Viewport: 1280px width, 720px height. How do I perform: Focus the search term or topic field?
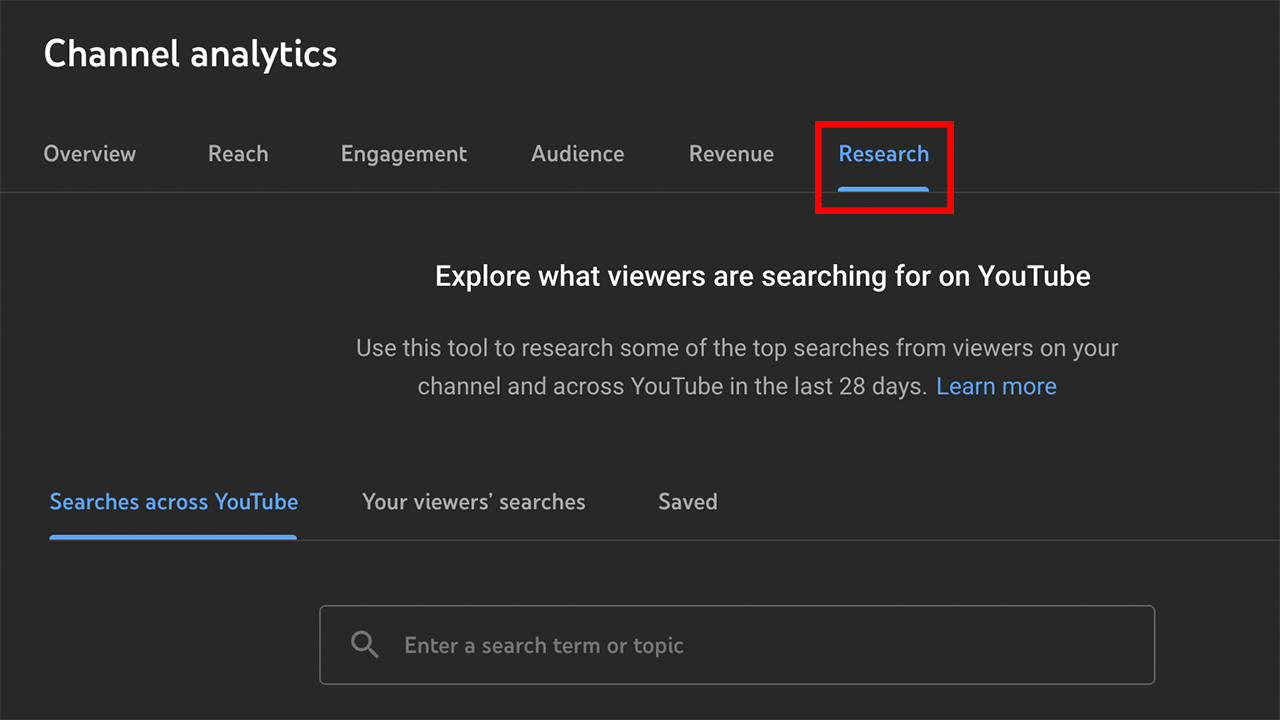(737, 645)
